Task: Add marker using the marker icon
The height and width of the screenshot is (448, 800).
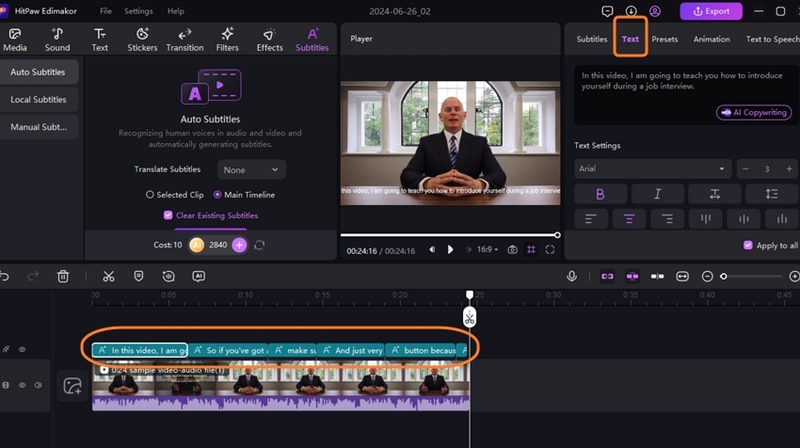Action: click(138, 276)
